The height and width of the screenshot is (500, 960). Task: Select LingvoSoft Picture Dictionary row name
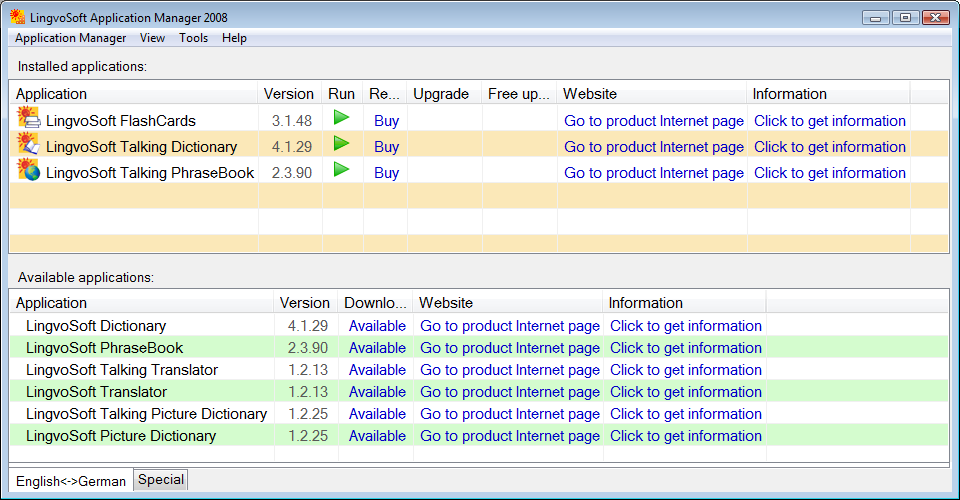(x=121, y=436)
